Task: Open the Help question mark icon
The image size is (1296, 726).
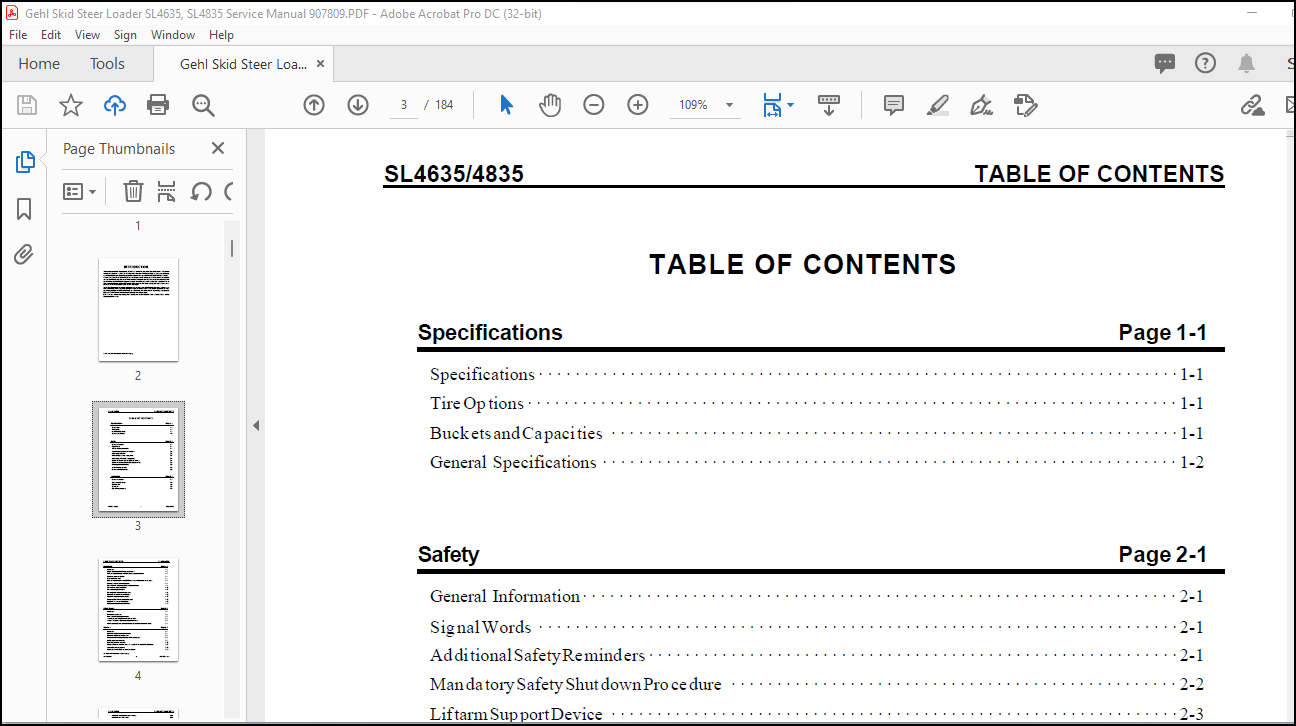Action: pyautogui.click(x=1206, y=63)
